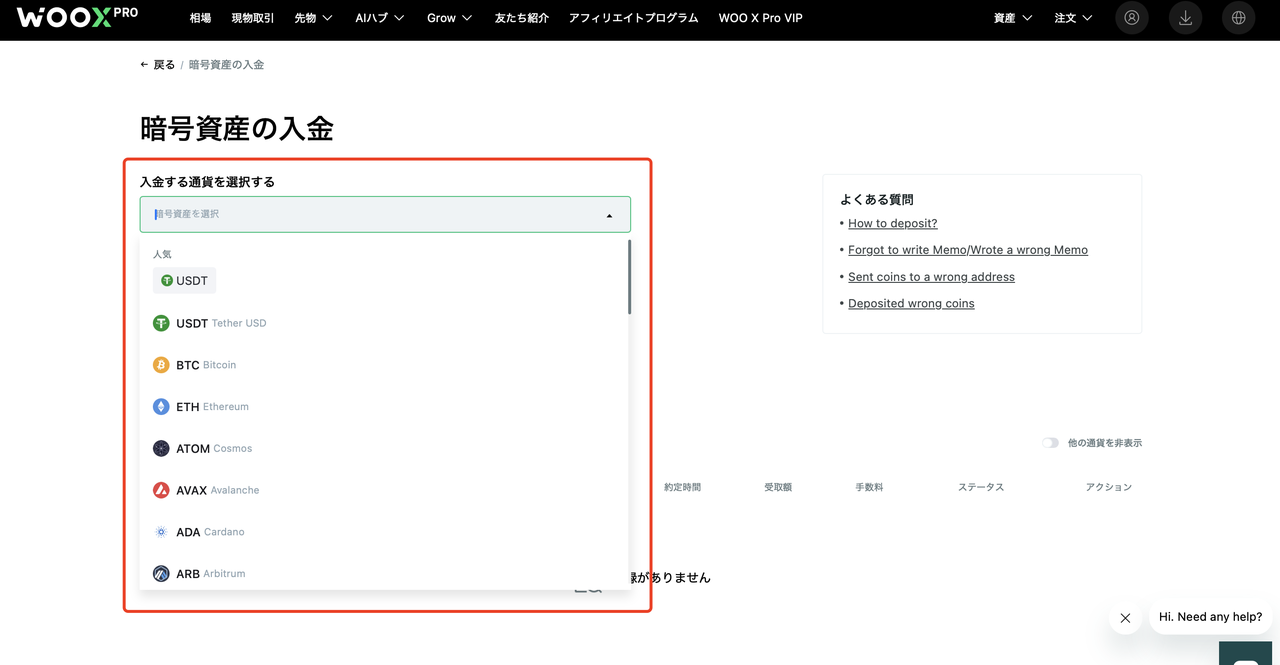This screenshot has height=665, width=1280.
Task: Expand the Grow menu
Action: coord(450,18)
